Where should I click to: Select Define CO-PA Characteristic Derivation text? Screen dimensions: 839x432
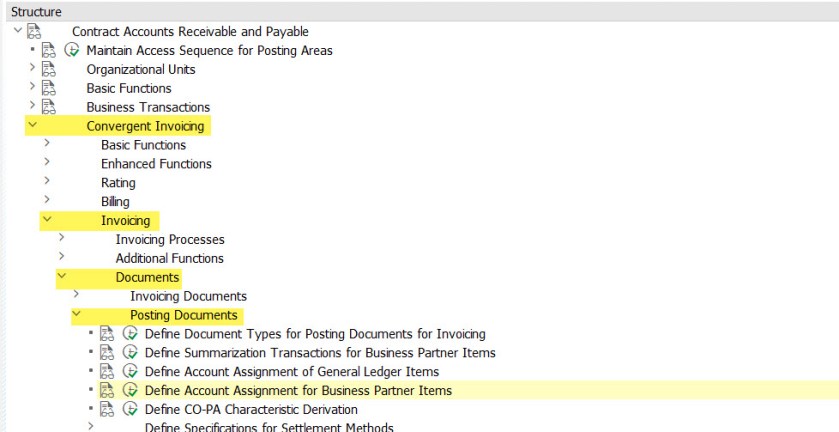point(251,410)
